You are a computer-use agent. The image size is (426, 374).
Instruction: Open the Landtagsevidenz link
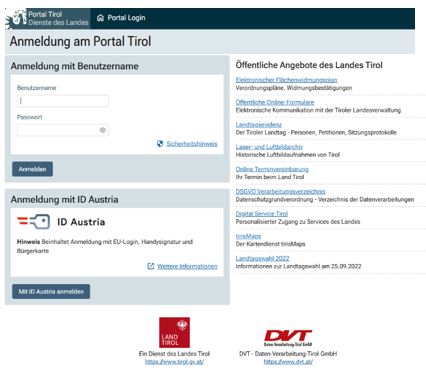click(x=259, y=124)
